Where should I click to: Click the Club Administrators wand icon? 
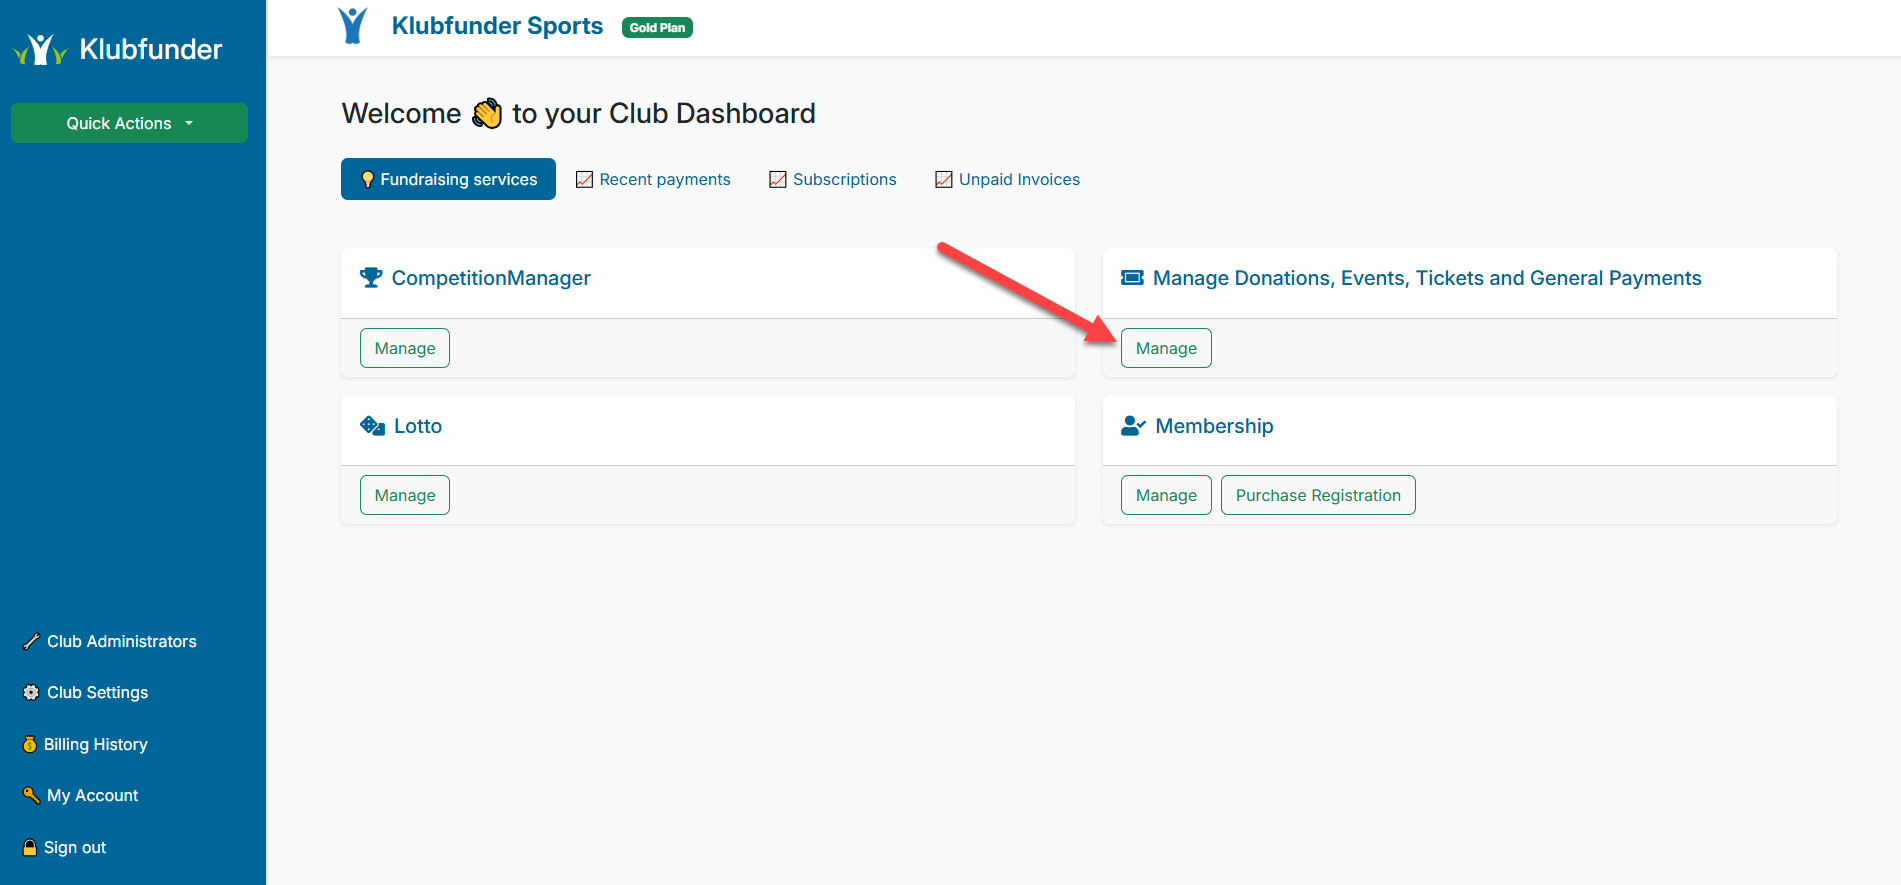[31, 642]
